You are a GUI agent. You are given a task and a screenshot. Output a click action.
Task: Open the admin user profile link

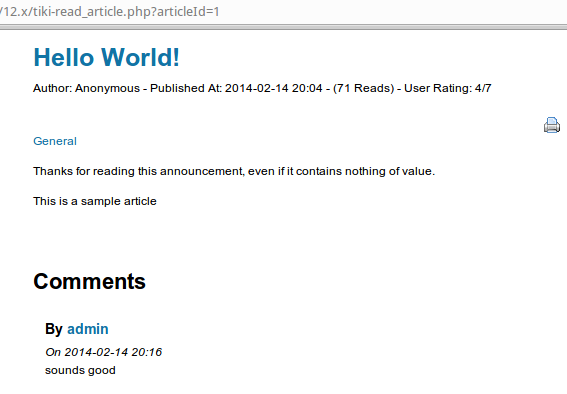88,329
